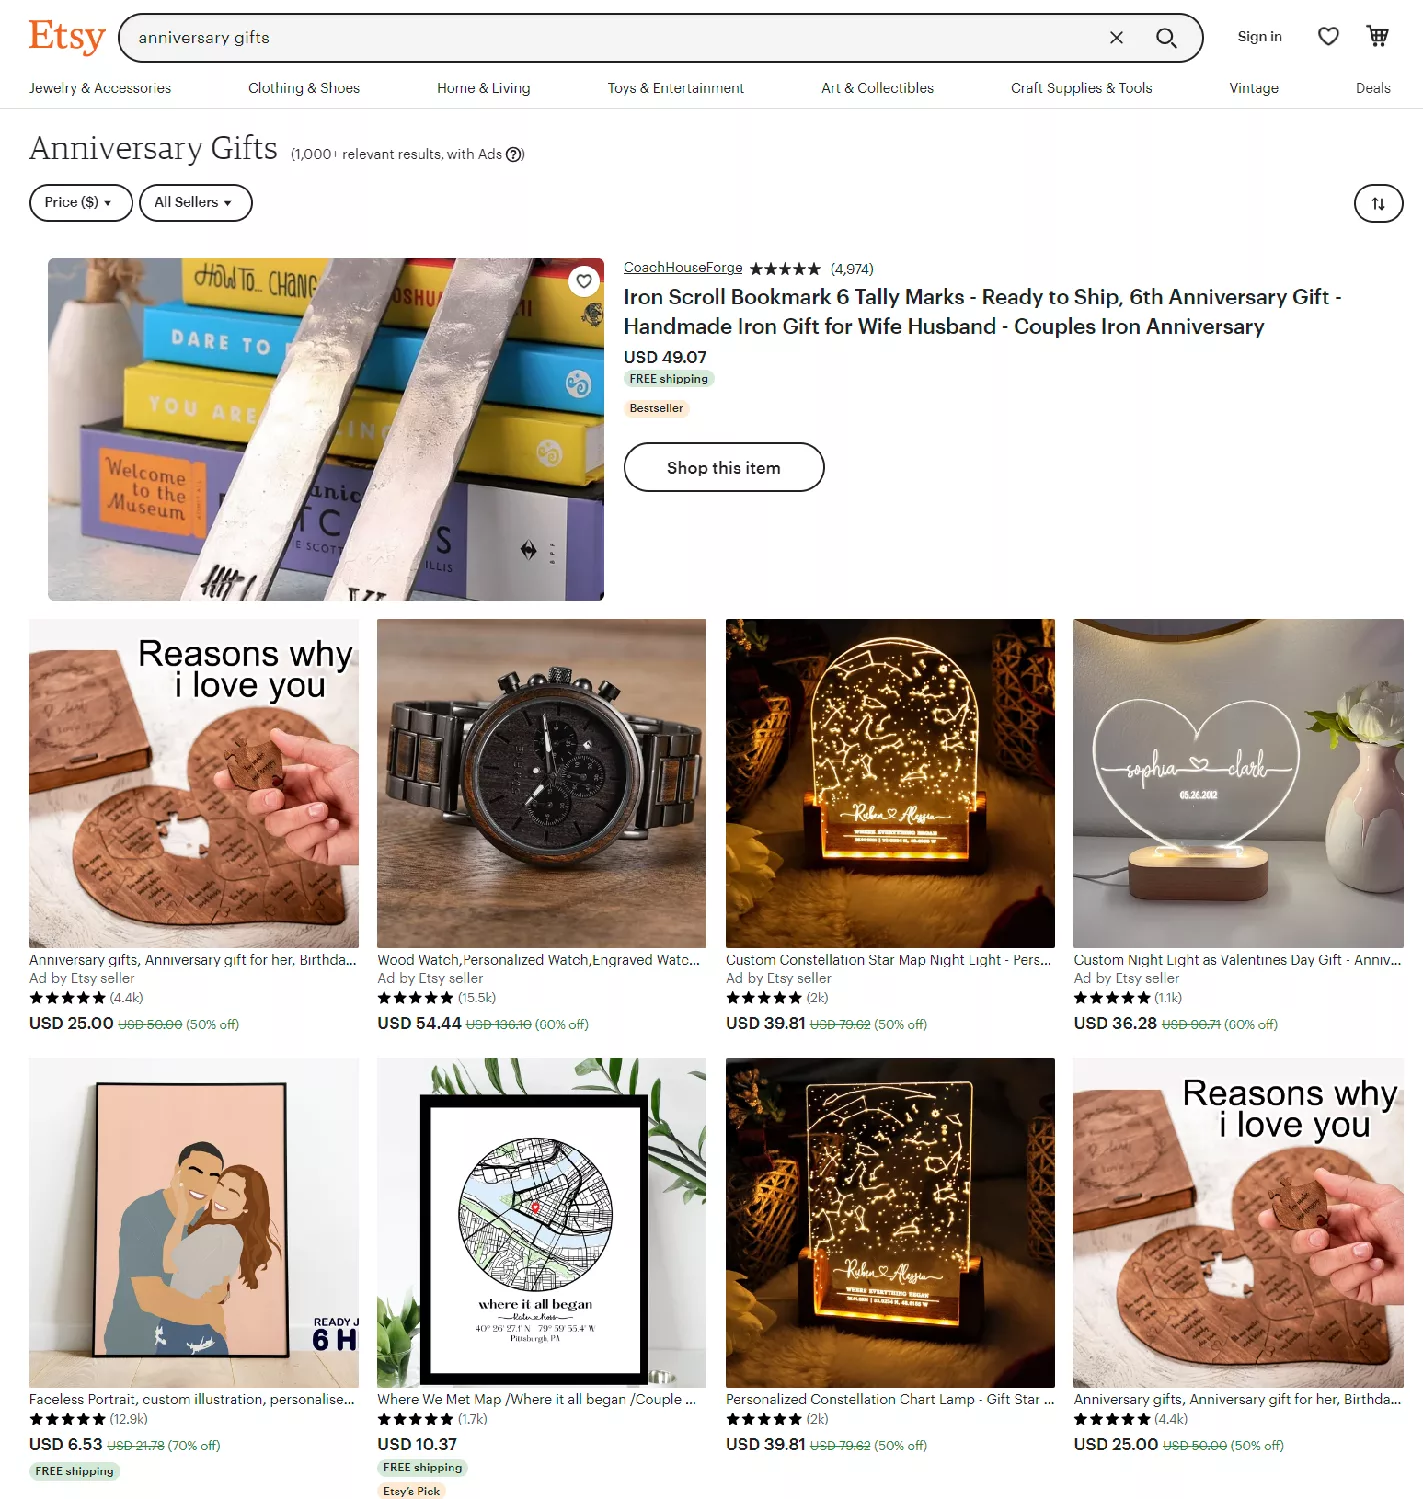Open the Wood Watch product thumbnail
The width and height of the screenshot is (1423, 1499).
tap(541, 783)
